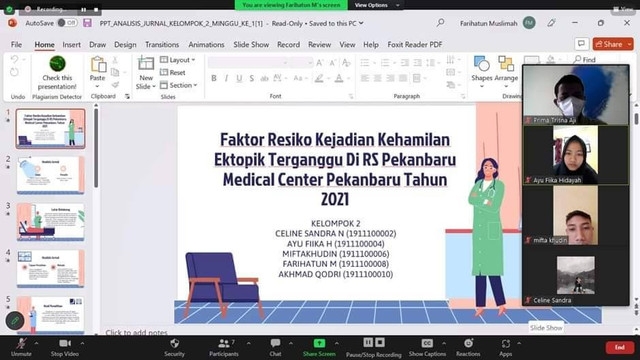The image size is (640, 360).
Task: Open the search magnifier in title bar
Action: coord(440,23)
